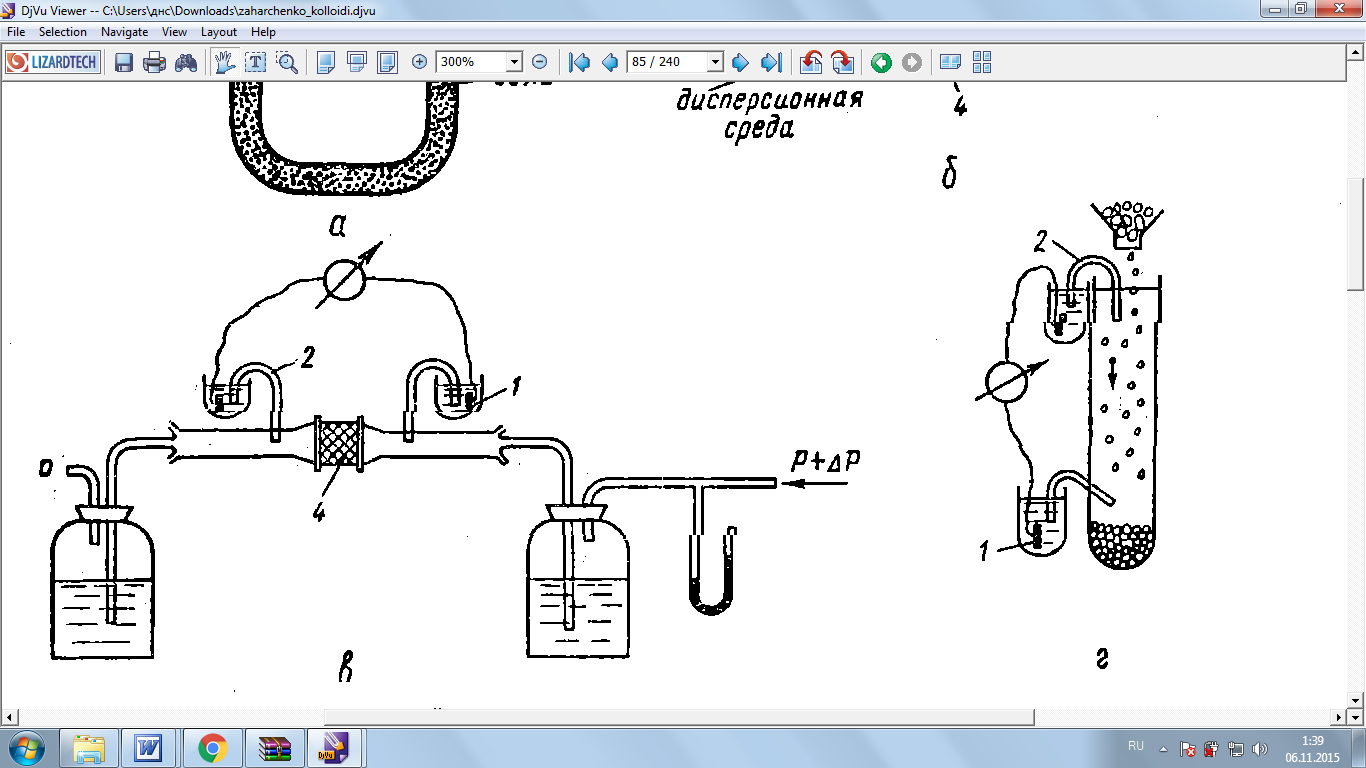Rotate the page counterclockwise
1366x768 pixels.
[811, 62]
